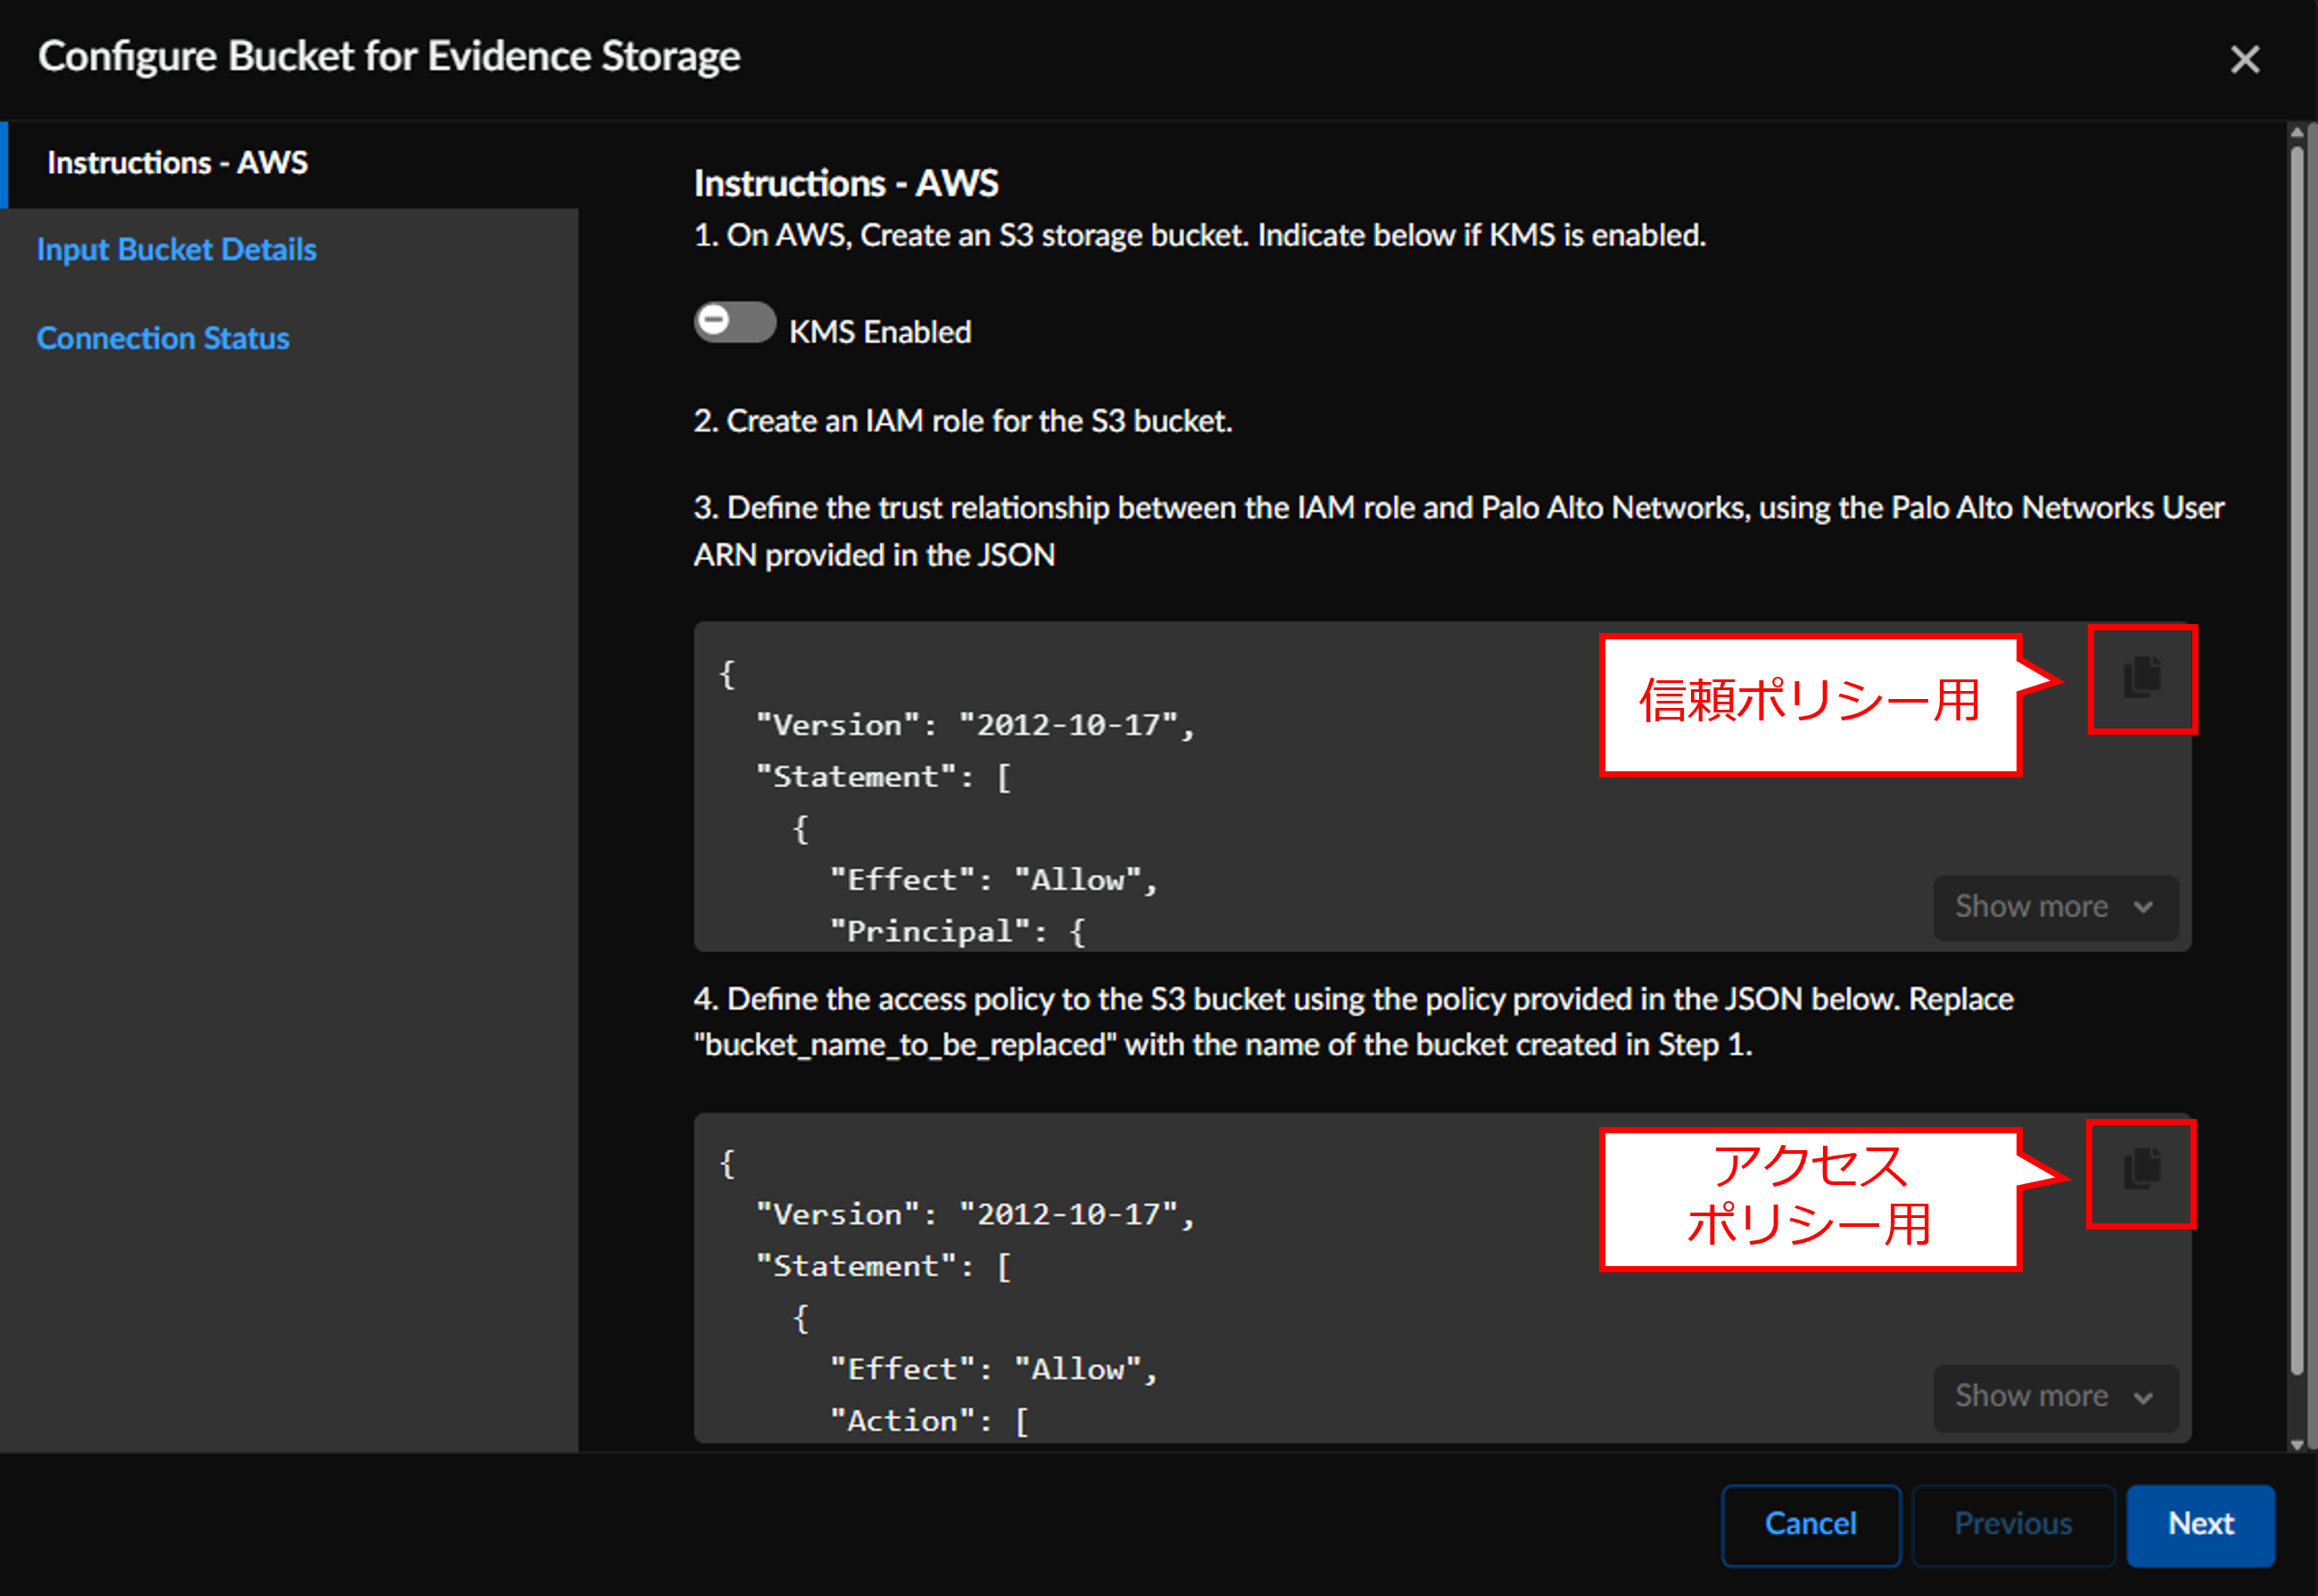Copy the access policy JSON via copy icon
This screenshot has height=1596, width=2318.
[2141, 1170]
